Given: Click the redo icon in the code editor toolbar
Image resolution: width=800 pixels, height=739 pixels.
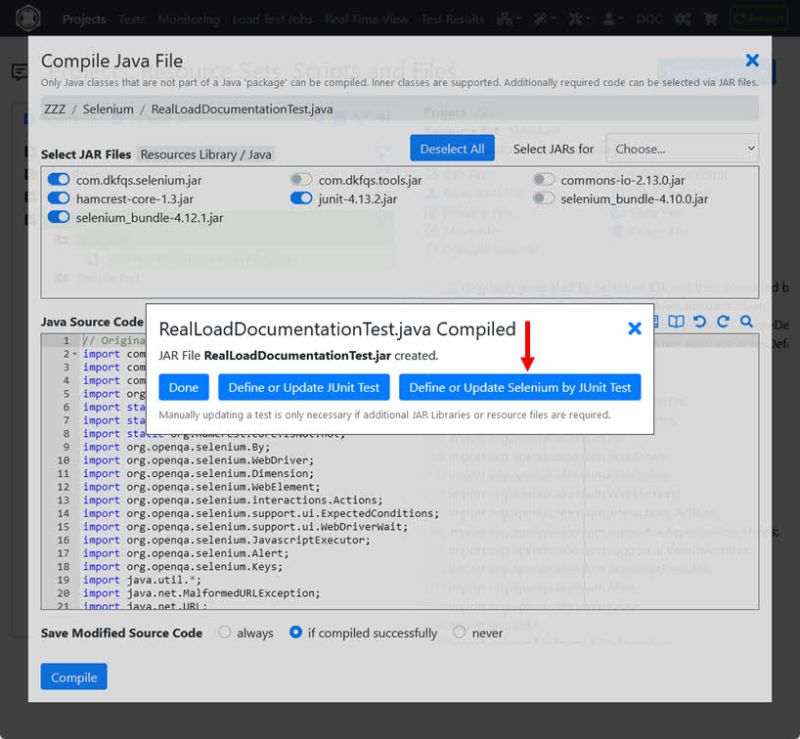Looking at the screenshot, I should click(722, 320).
